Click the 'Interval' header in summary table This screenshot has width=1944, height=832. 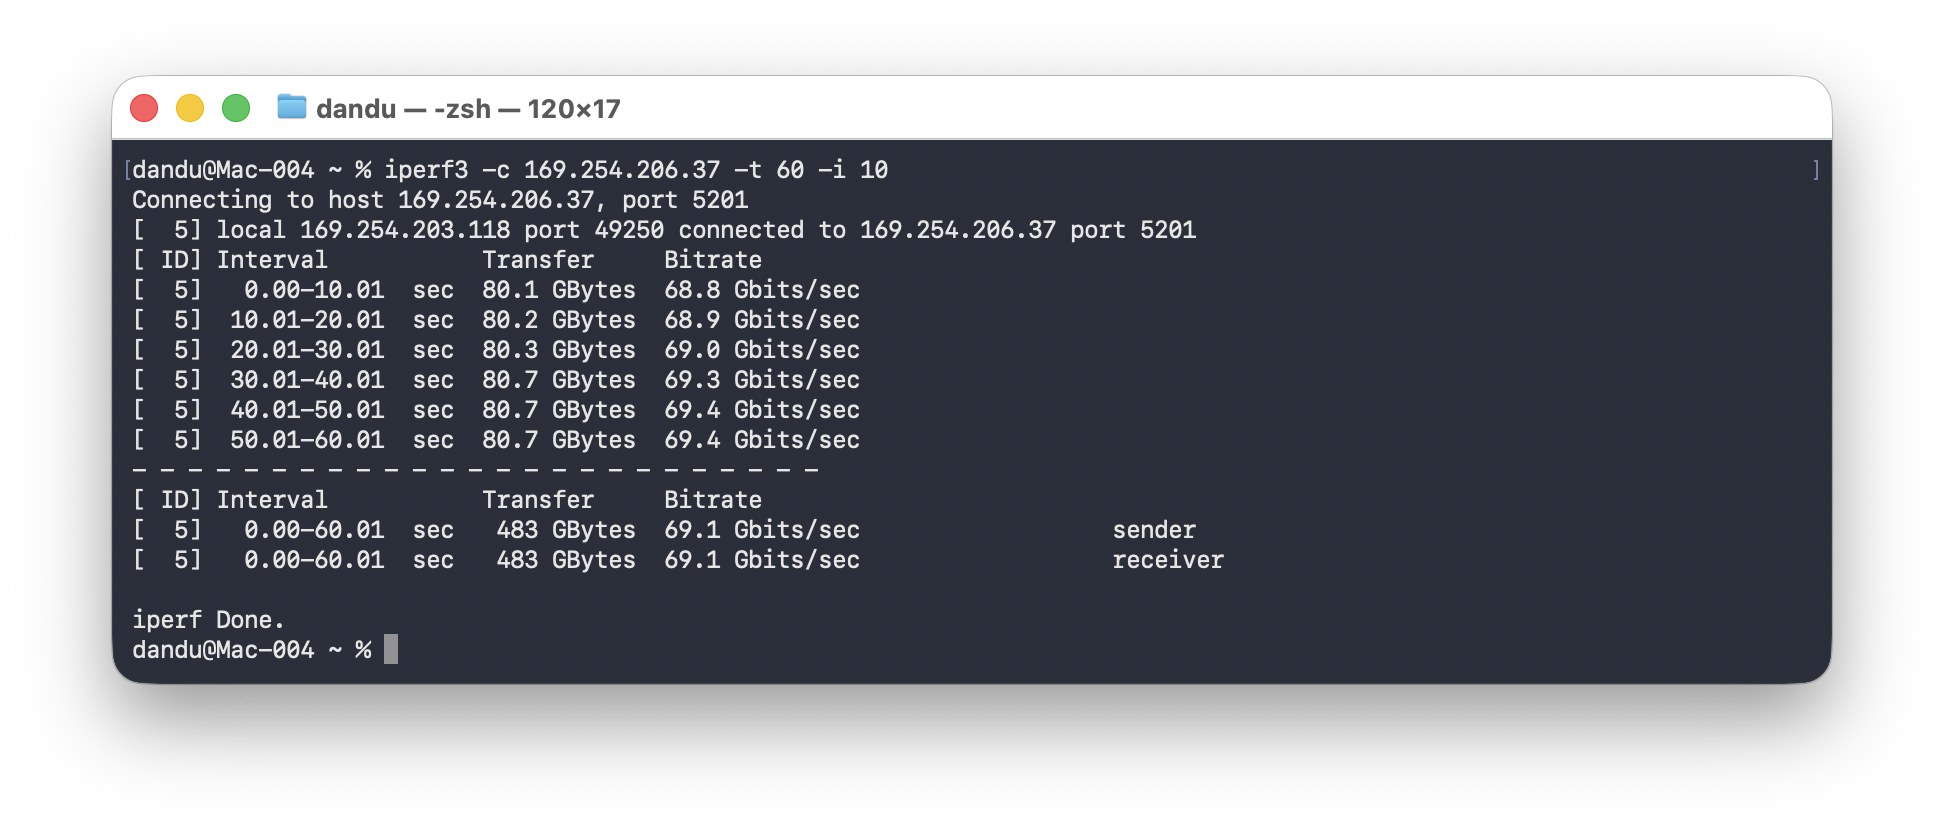click(x=272, y=500)
